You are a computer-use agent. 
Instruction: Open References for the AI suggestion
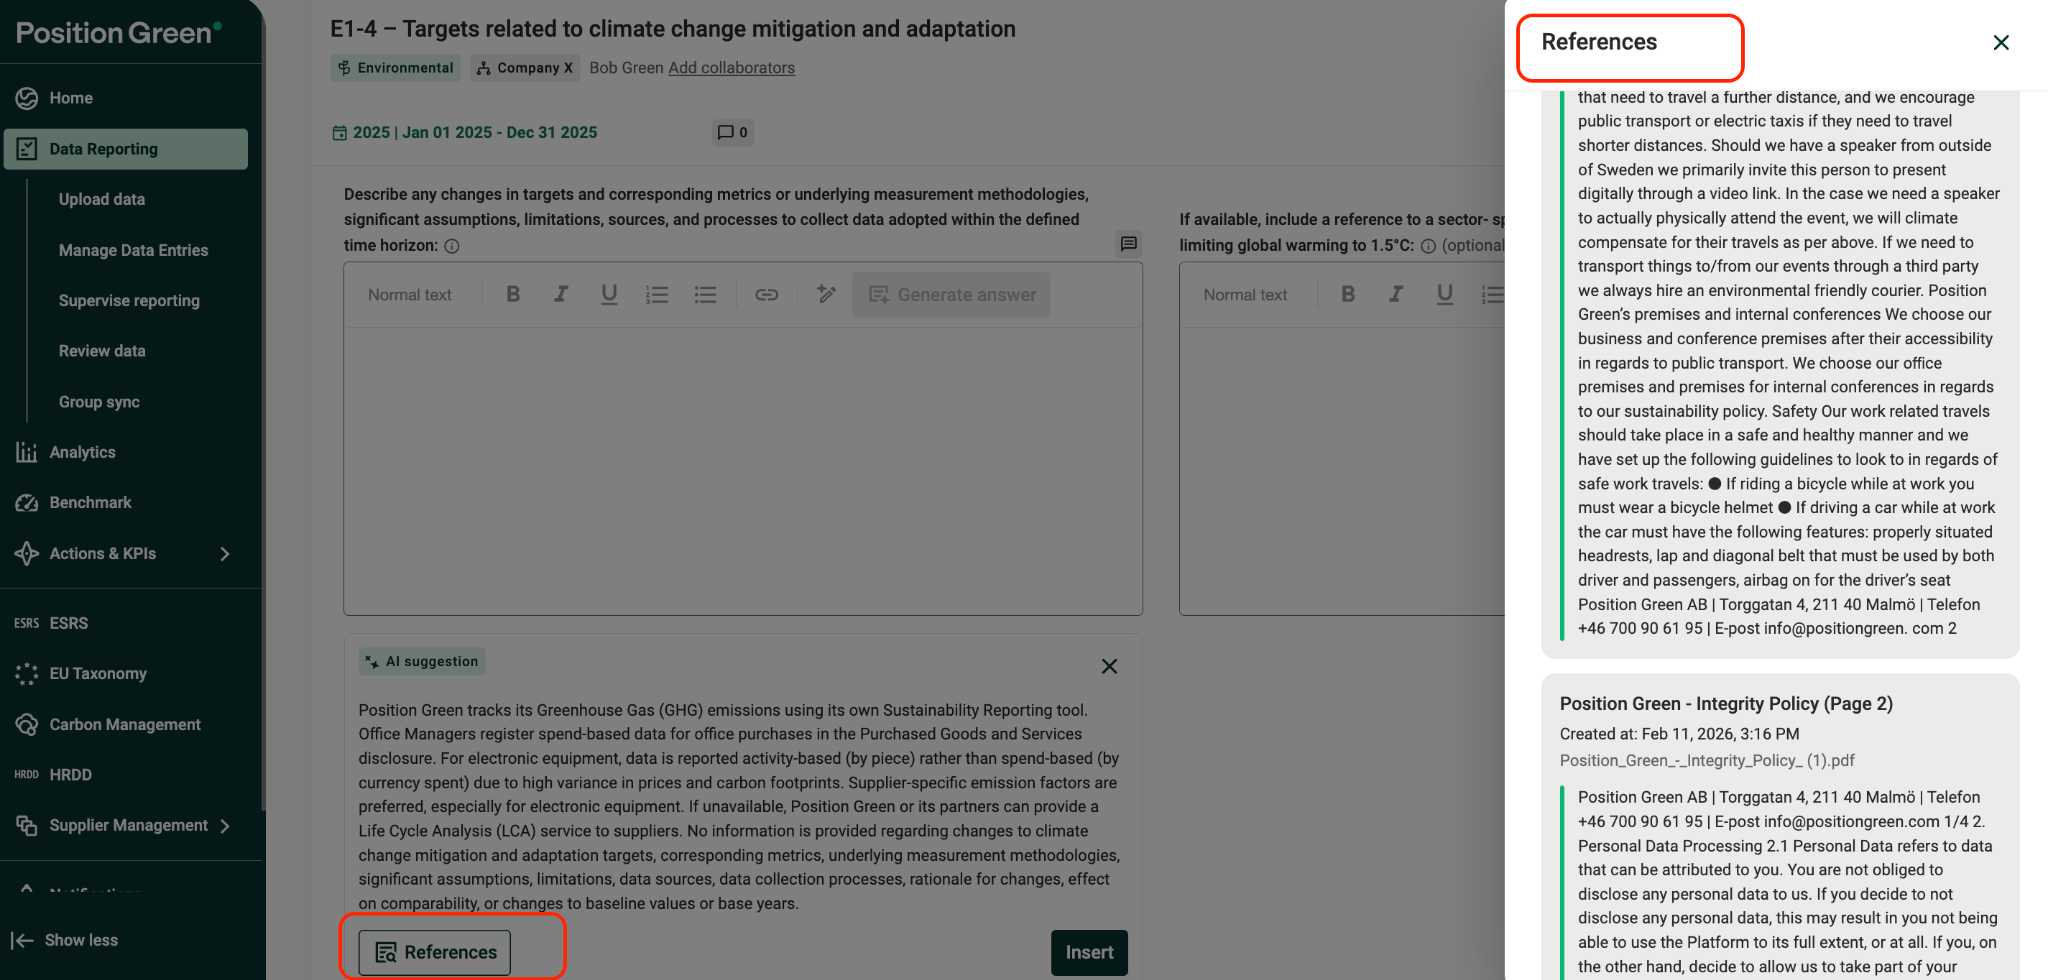click(x=435, y=952)
